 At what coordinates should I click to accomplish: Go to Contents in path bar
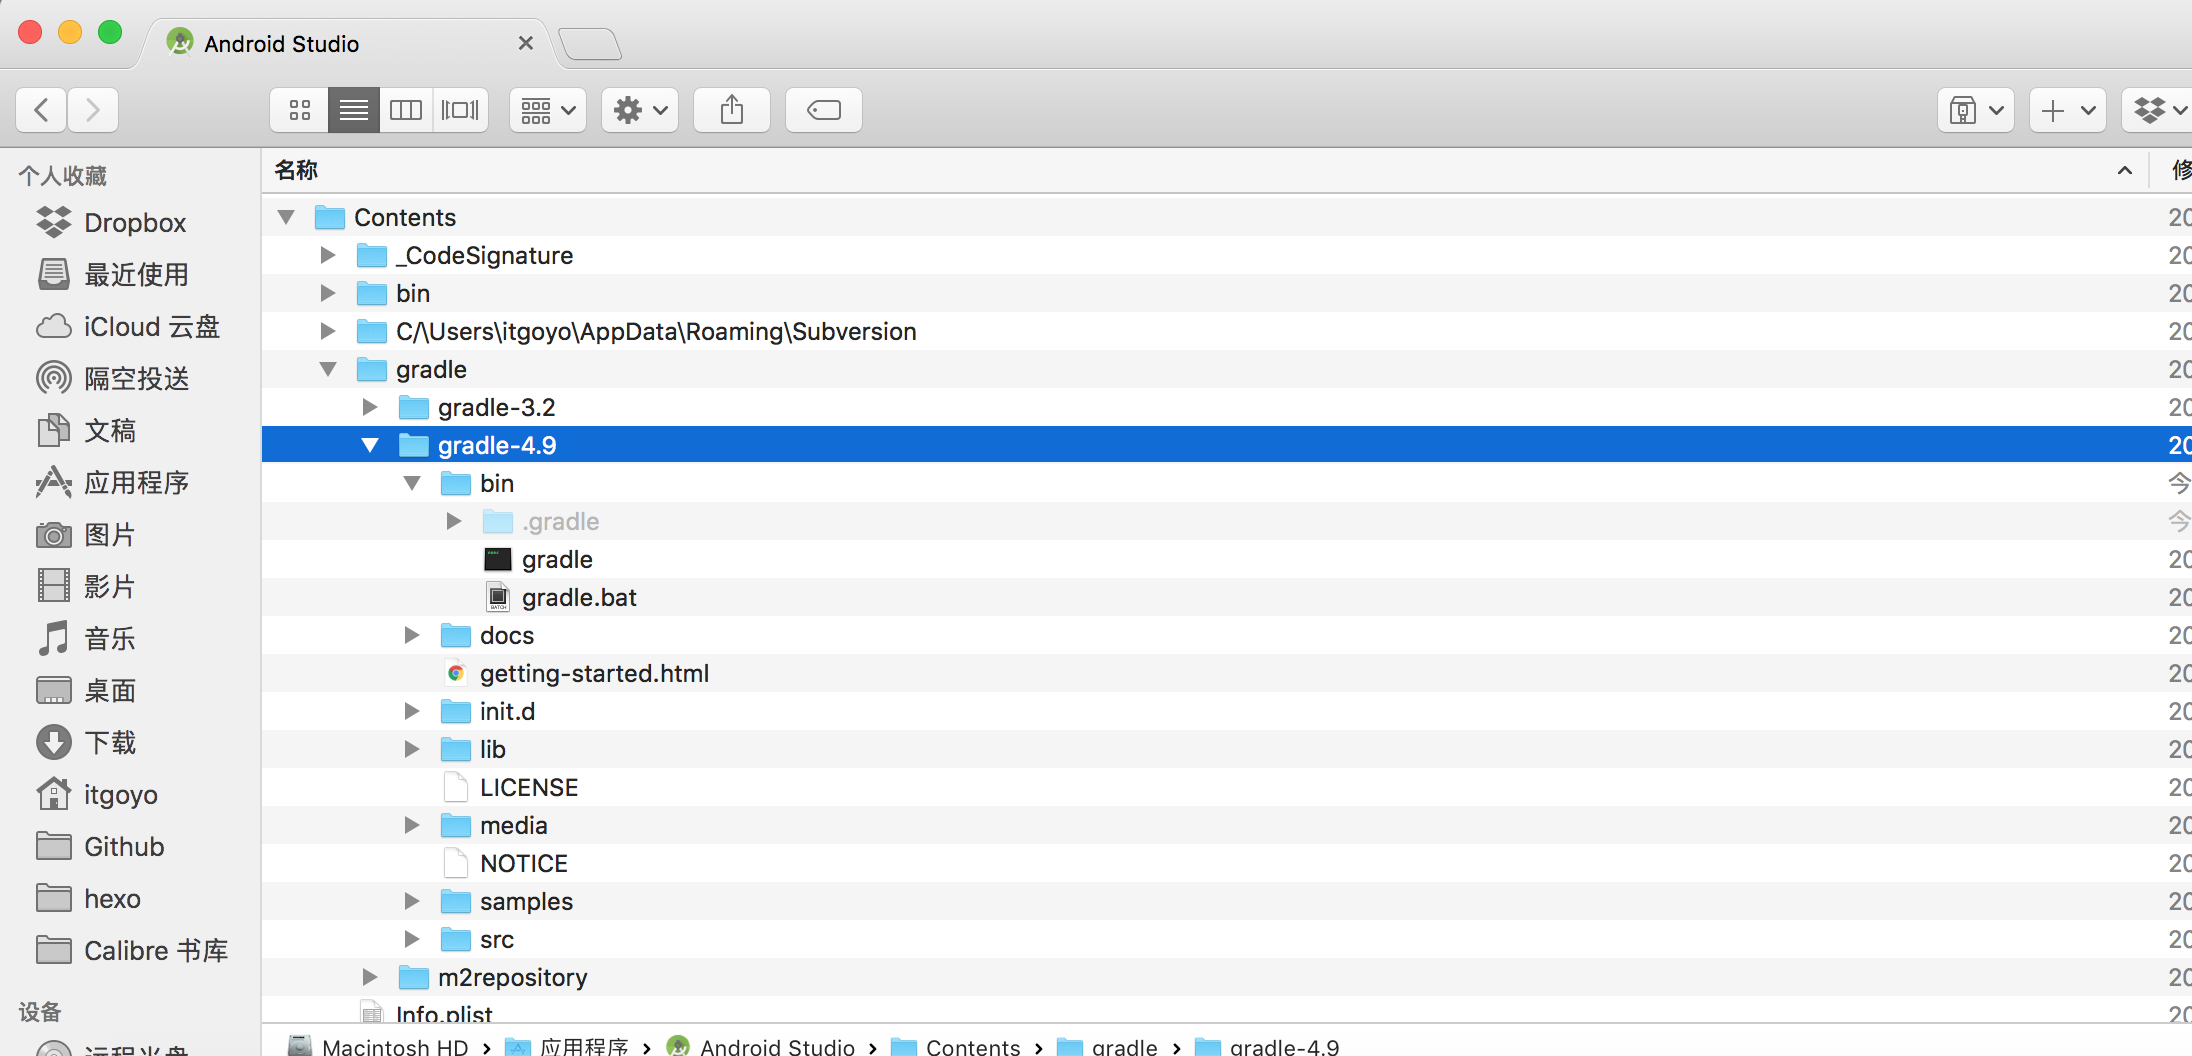[x=955, y=1046]
